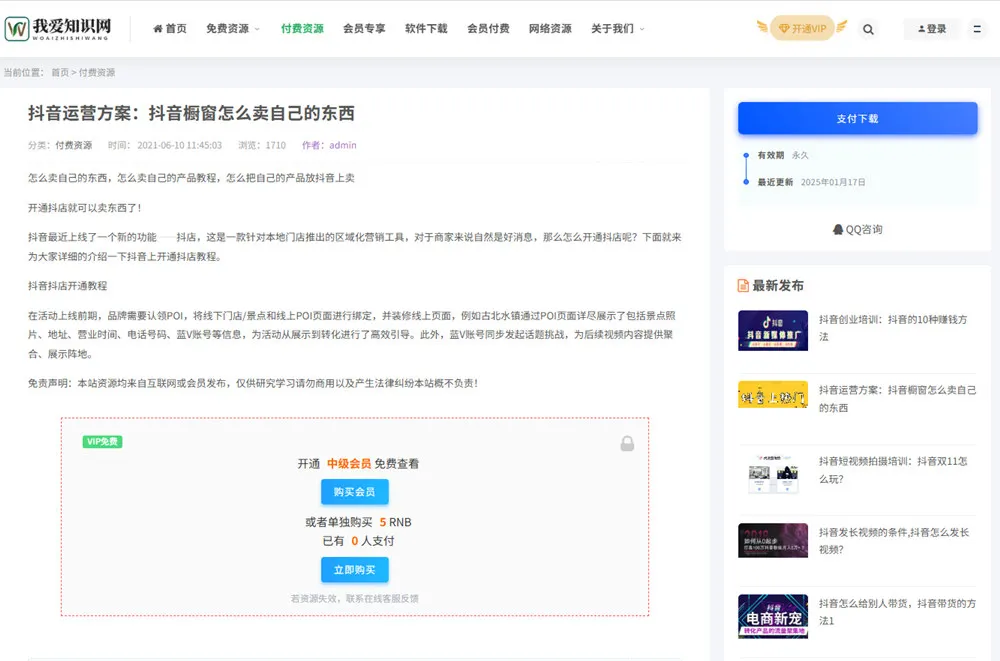Open the 付费资源 nav item
Screen dimensions: 1000x661
[x=302, y=29]
